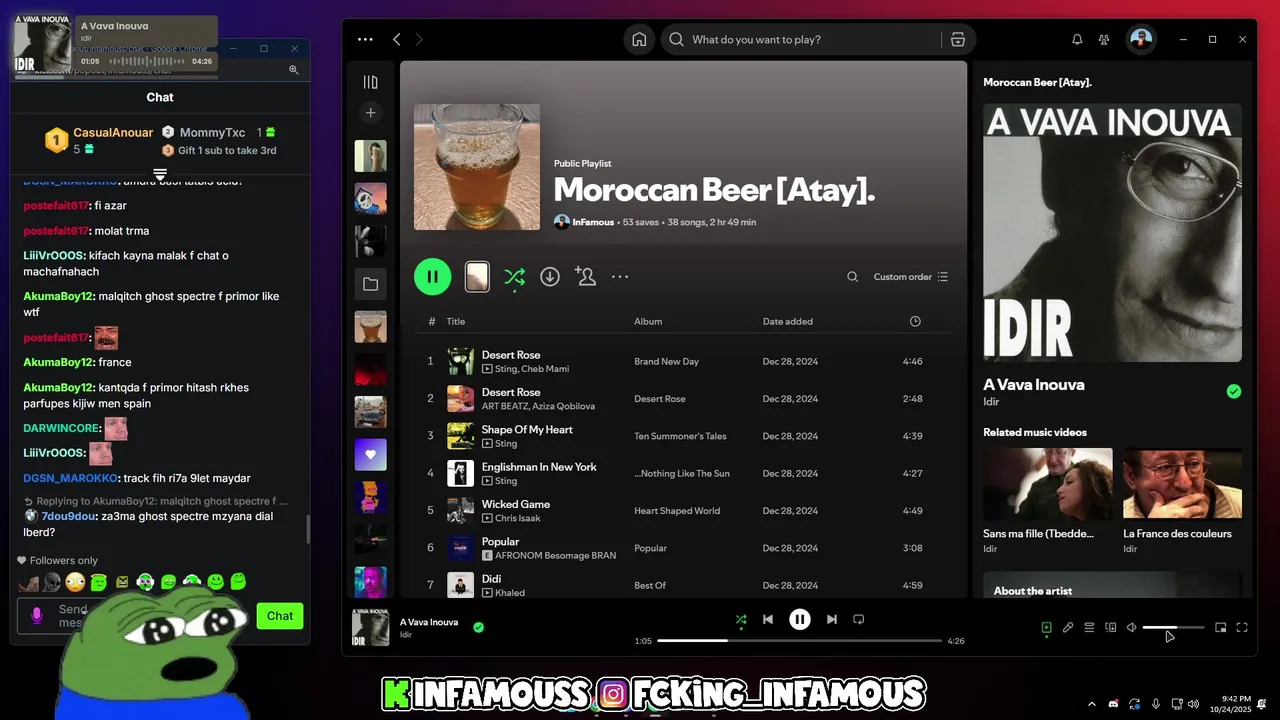
Task: Open Friend Activity icon
Action: pos(1104,40)
